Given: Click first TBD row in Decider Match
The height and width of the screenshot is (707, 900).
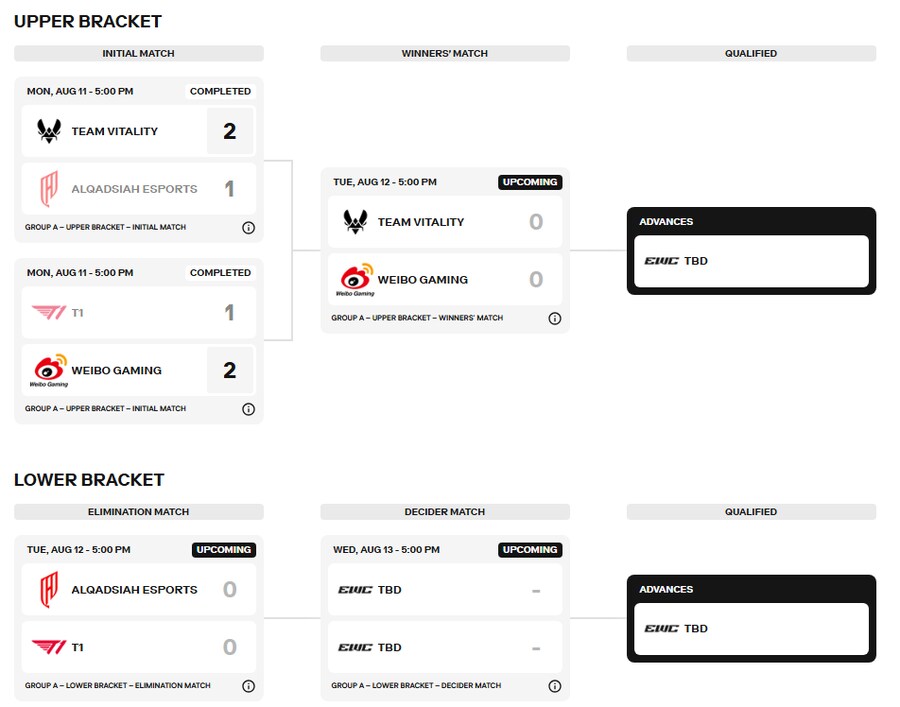Looking at the screenshot, I should (445, 590).
